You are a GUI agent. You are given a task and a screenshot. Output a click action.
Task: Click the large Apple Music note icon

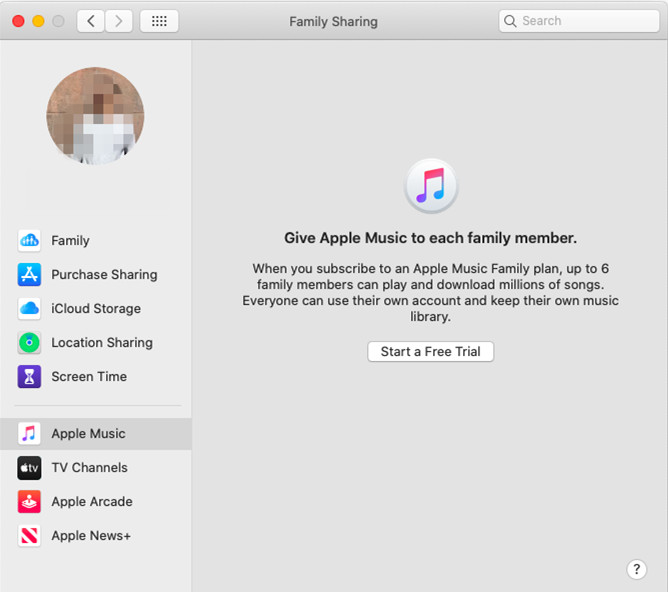pyautogui.click(x=431, y=186)
